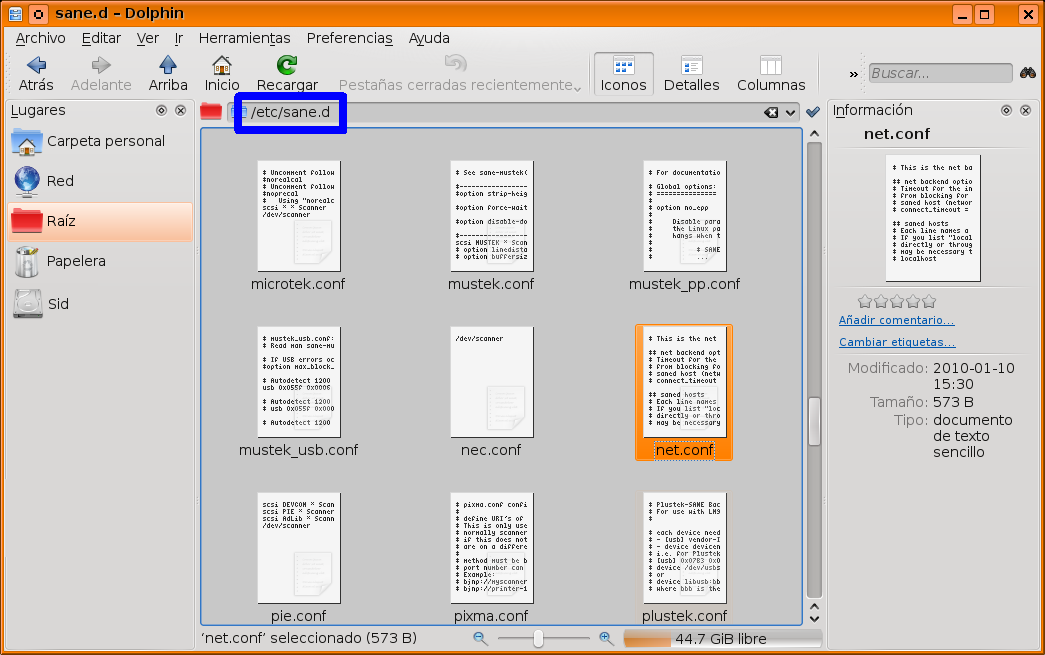Select the mustek_pp.conf file

(684, 226)
